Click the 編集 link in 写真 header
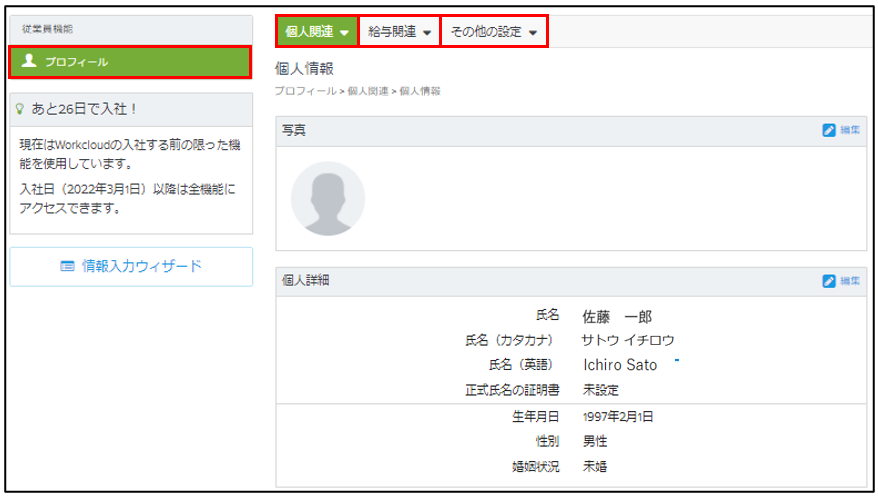 pos(849,130)
